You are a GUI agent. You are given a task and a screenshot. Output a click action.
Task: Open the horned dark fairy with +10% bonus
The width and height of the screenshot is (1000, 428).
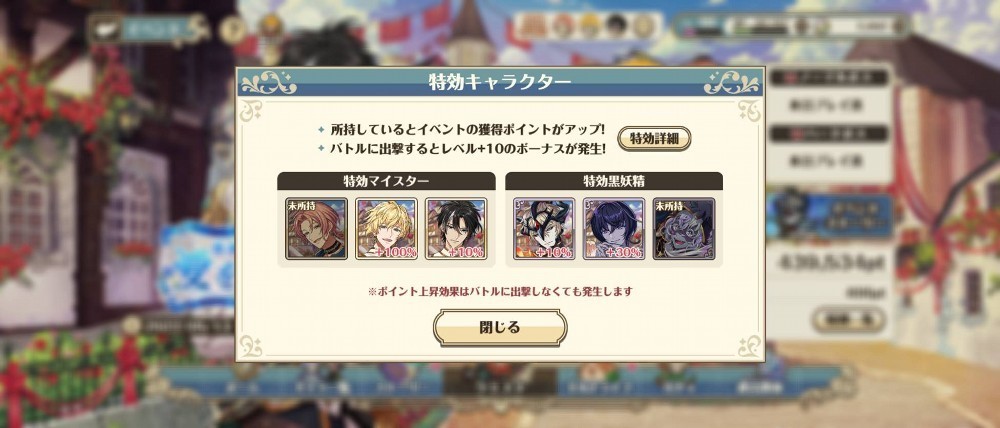click(544, 228)
